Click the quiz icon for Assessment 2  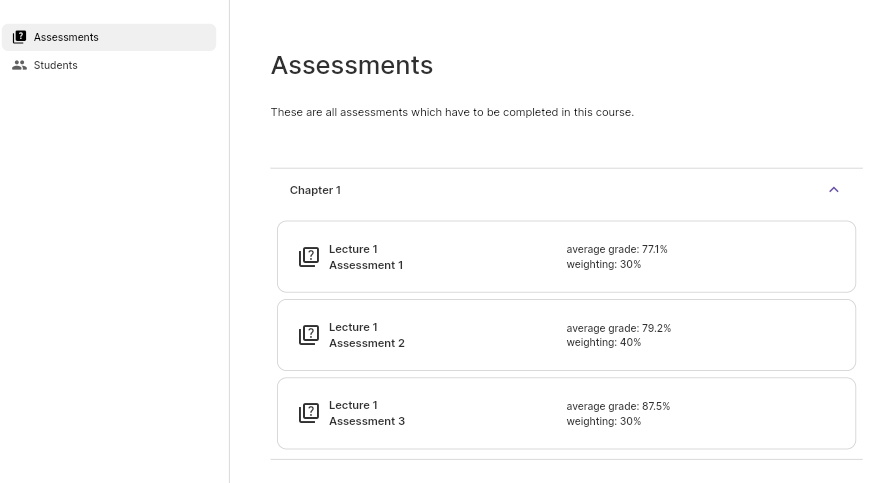309,335
